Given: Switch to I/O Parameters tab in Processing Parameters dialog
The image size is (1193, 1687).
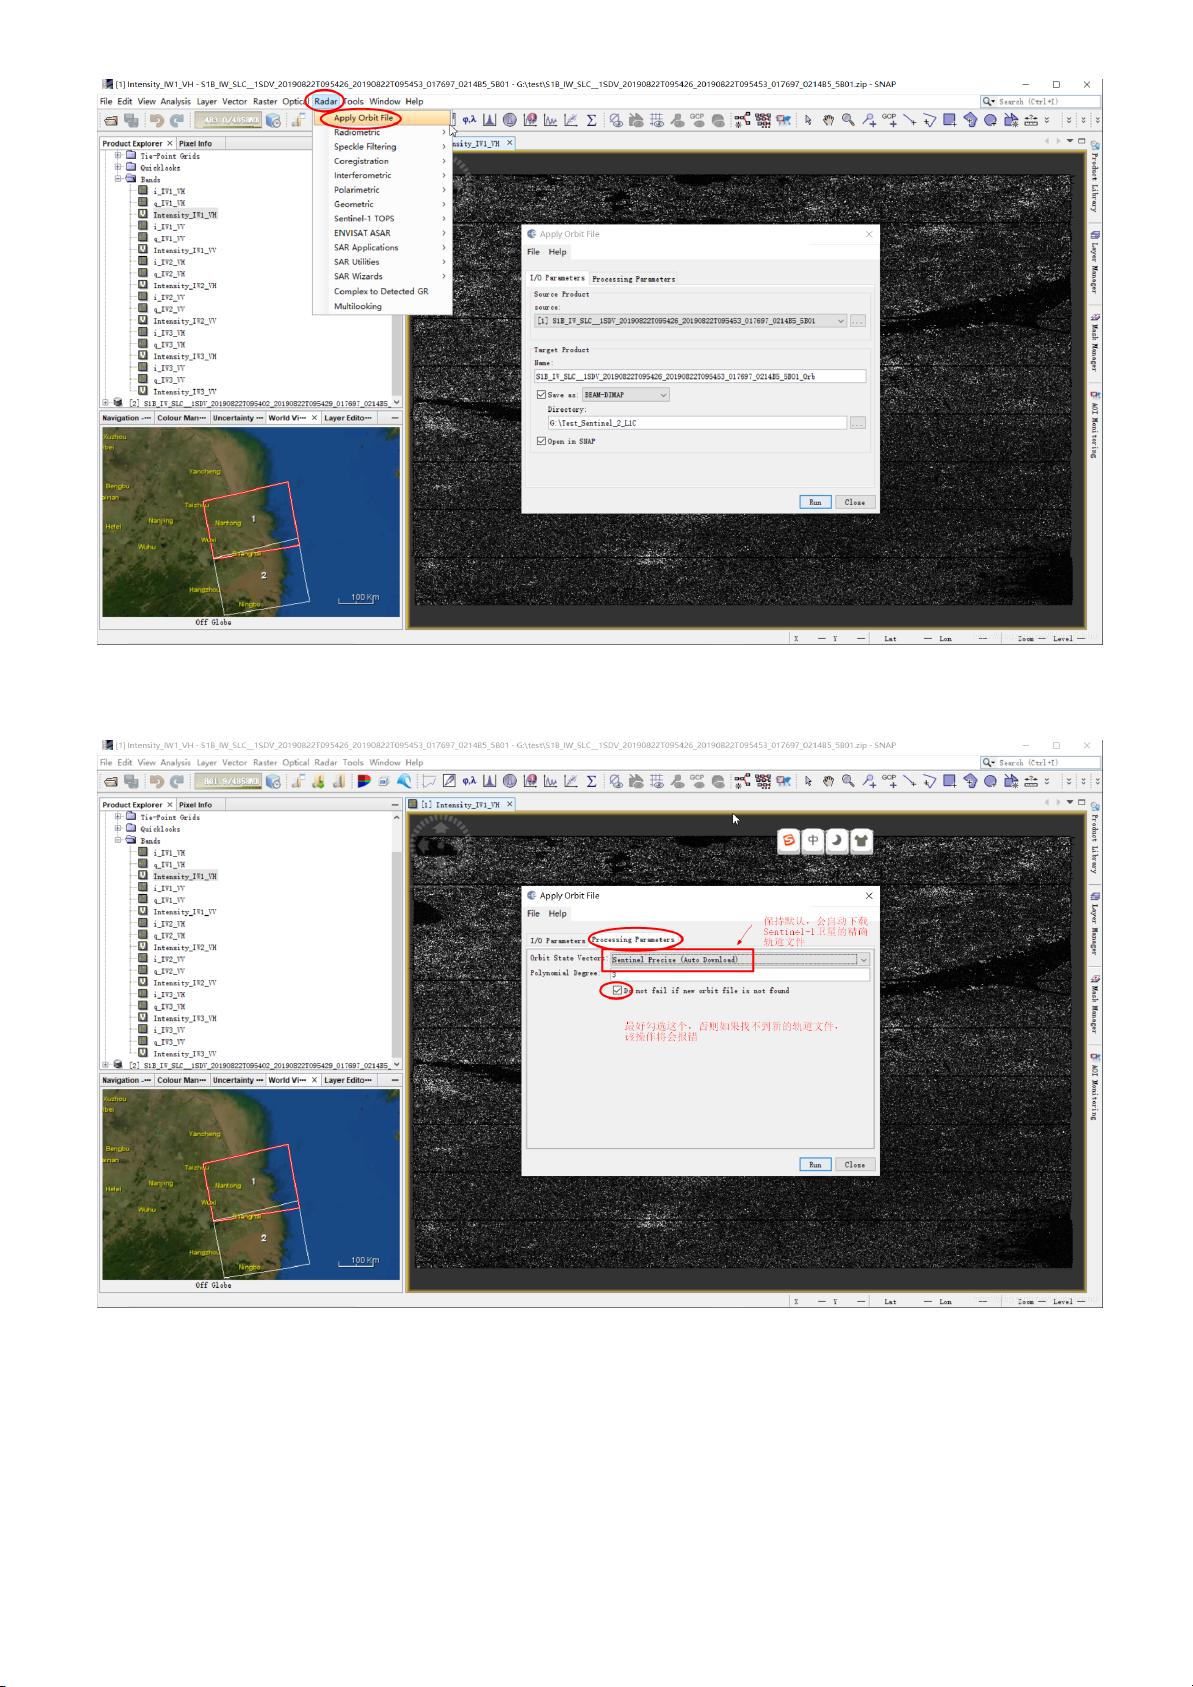Looking at the screenshot, I should pos(557,940).
